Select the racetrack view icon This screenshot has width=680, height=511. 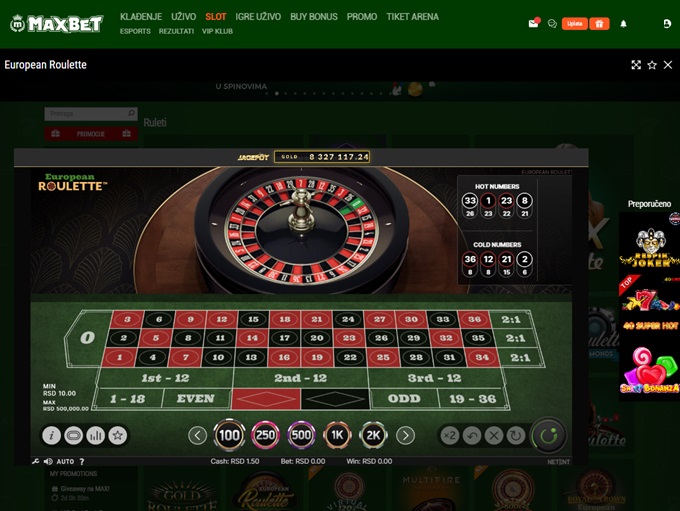pyautogui.click(x=74, y=435)
